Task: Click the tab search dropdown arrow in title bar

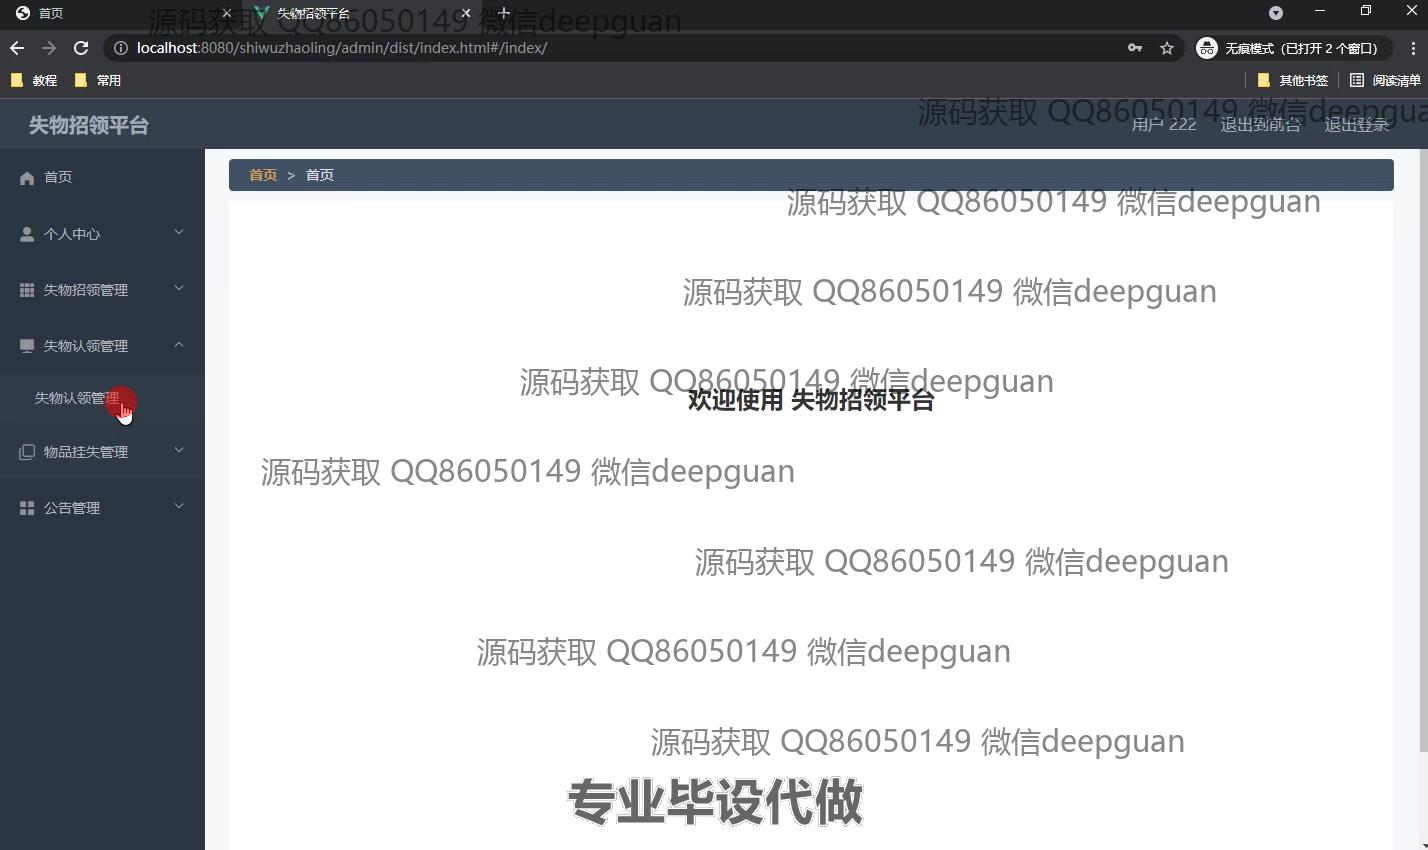Action: pos(1275,13)
